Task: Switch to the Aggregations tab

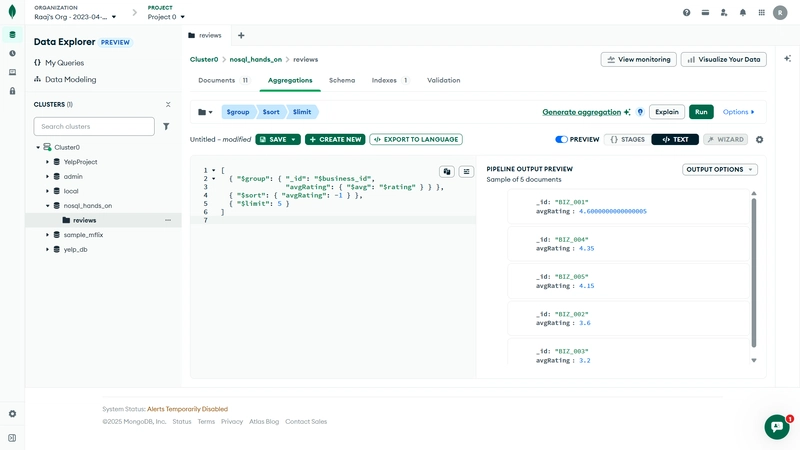Action: [x=290, y=80]
